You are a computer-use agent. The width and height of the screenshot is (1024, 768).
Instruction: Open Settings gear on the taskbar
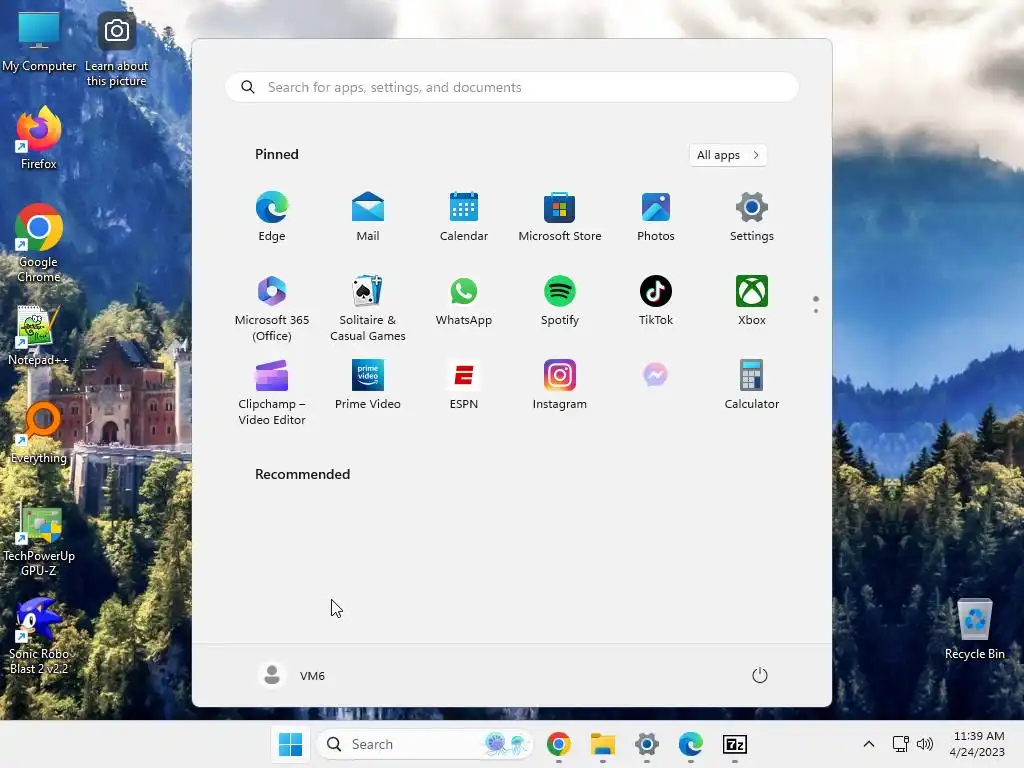point(647,744)
